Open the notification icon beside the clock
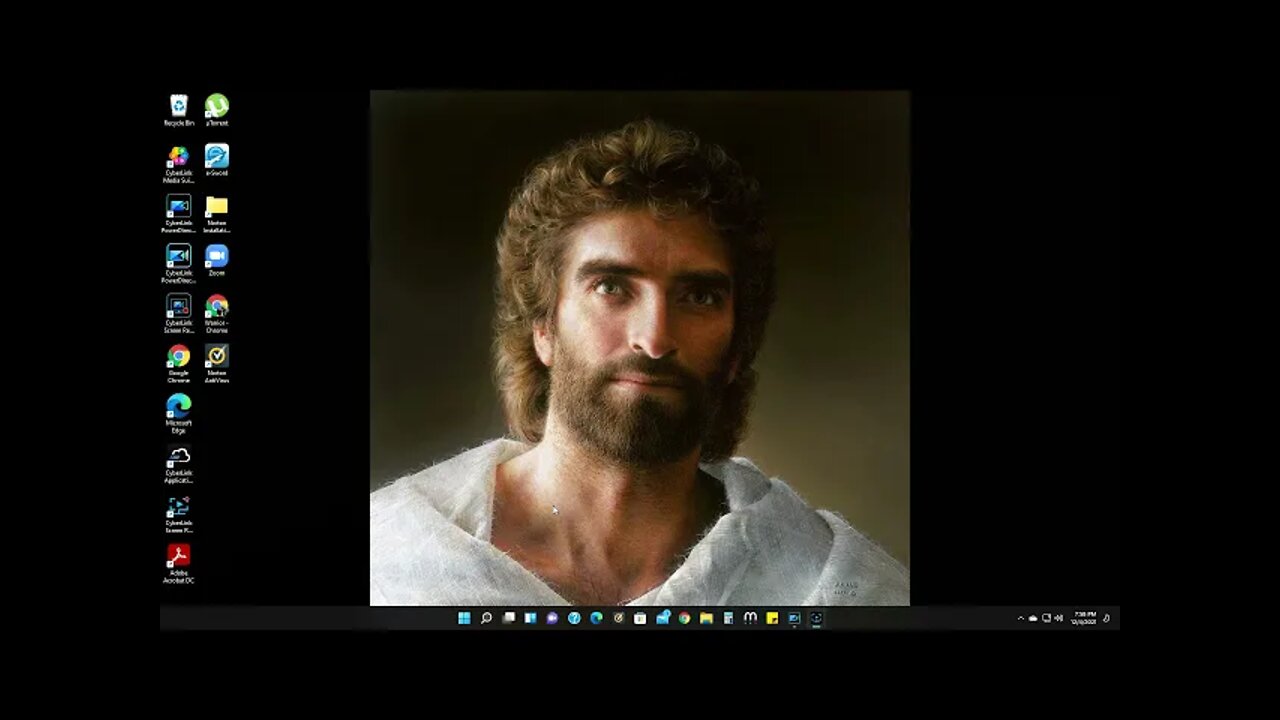 (1107, 618)
